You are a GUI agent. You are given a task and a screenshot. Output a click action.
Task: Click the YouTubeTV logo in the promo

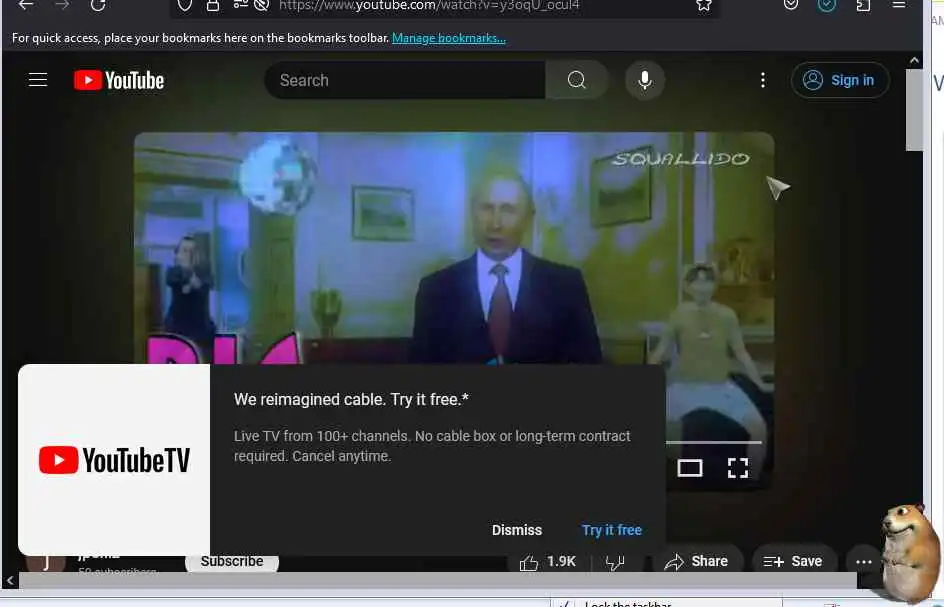click(x=114, y=460)
